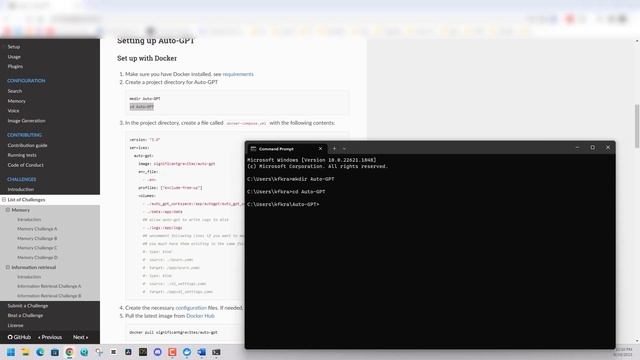The height and width of the screenshot is (360, 640).
Task: Open the Docker Hub link in step 5
Action: tap(200, 316)
